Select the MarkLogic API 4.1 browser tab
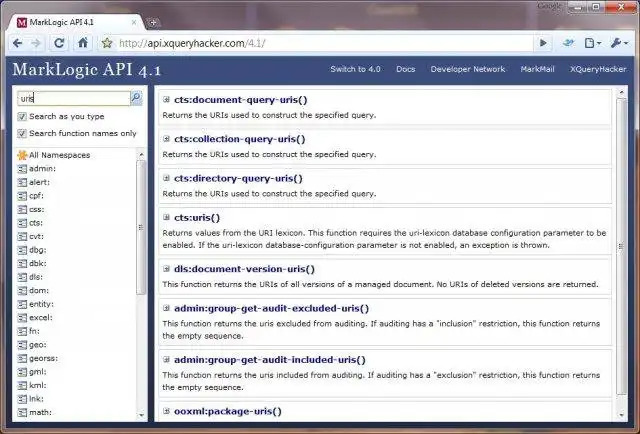This screenshot has height=434, width=640. click(76, 22)
